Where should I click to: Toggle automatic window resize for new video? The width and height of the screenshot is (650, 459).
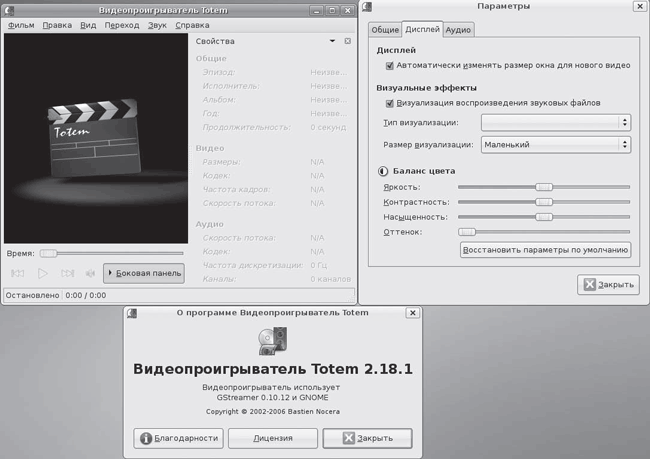pos(389,66)
